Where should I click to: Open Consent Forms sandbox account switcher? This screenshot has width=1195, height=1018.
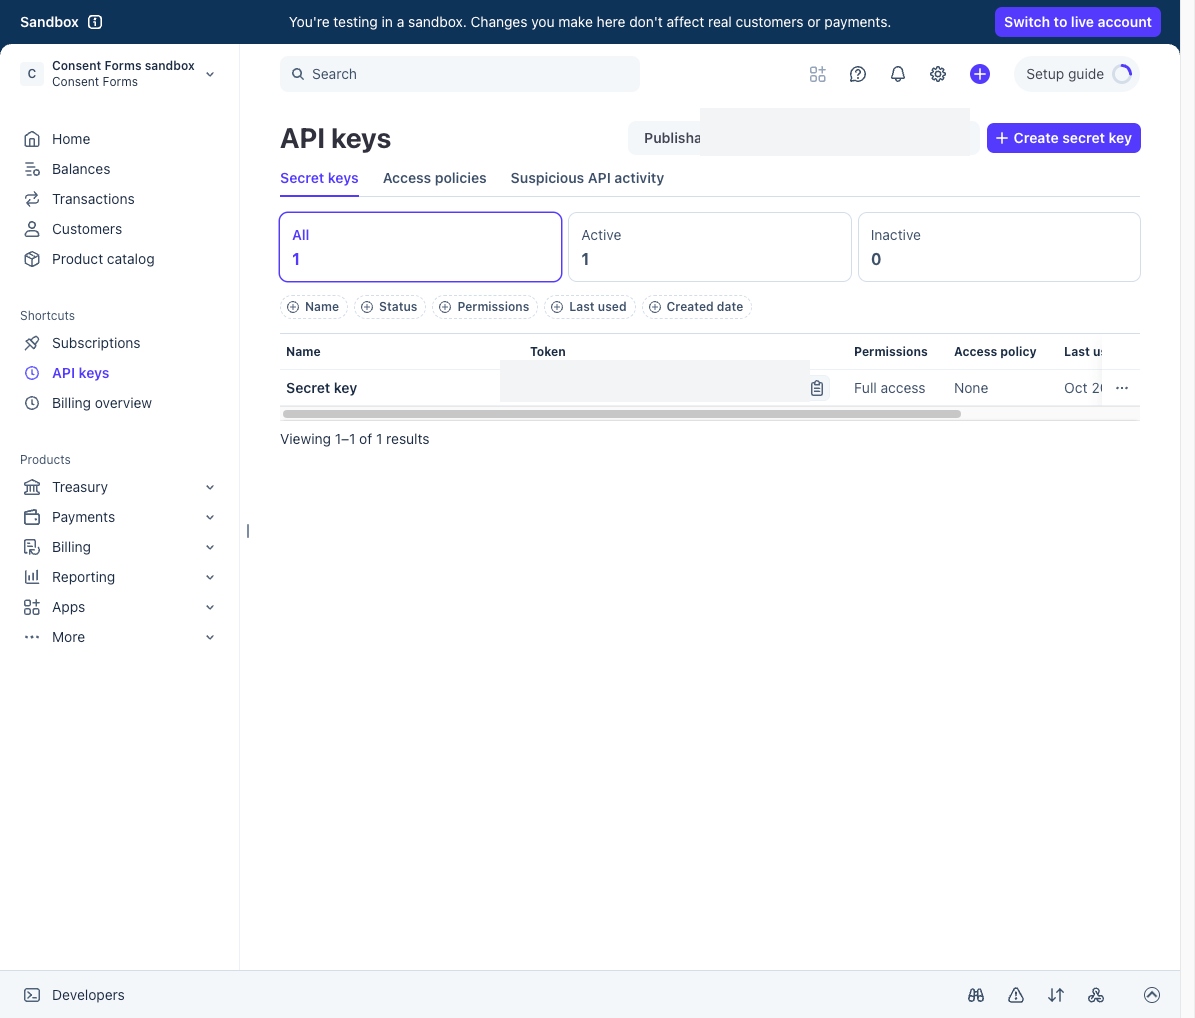[117, 74]
